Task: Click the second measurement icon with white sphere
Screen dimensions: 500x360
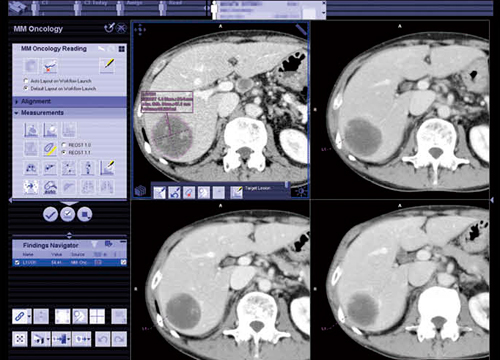Action: click(x=50, y=129)
